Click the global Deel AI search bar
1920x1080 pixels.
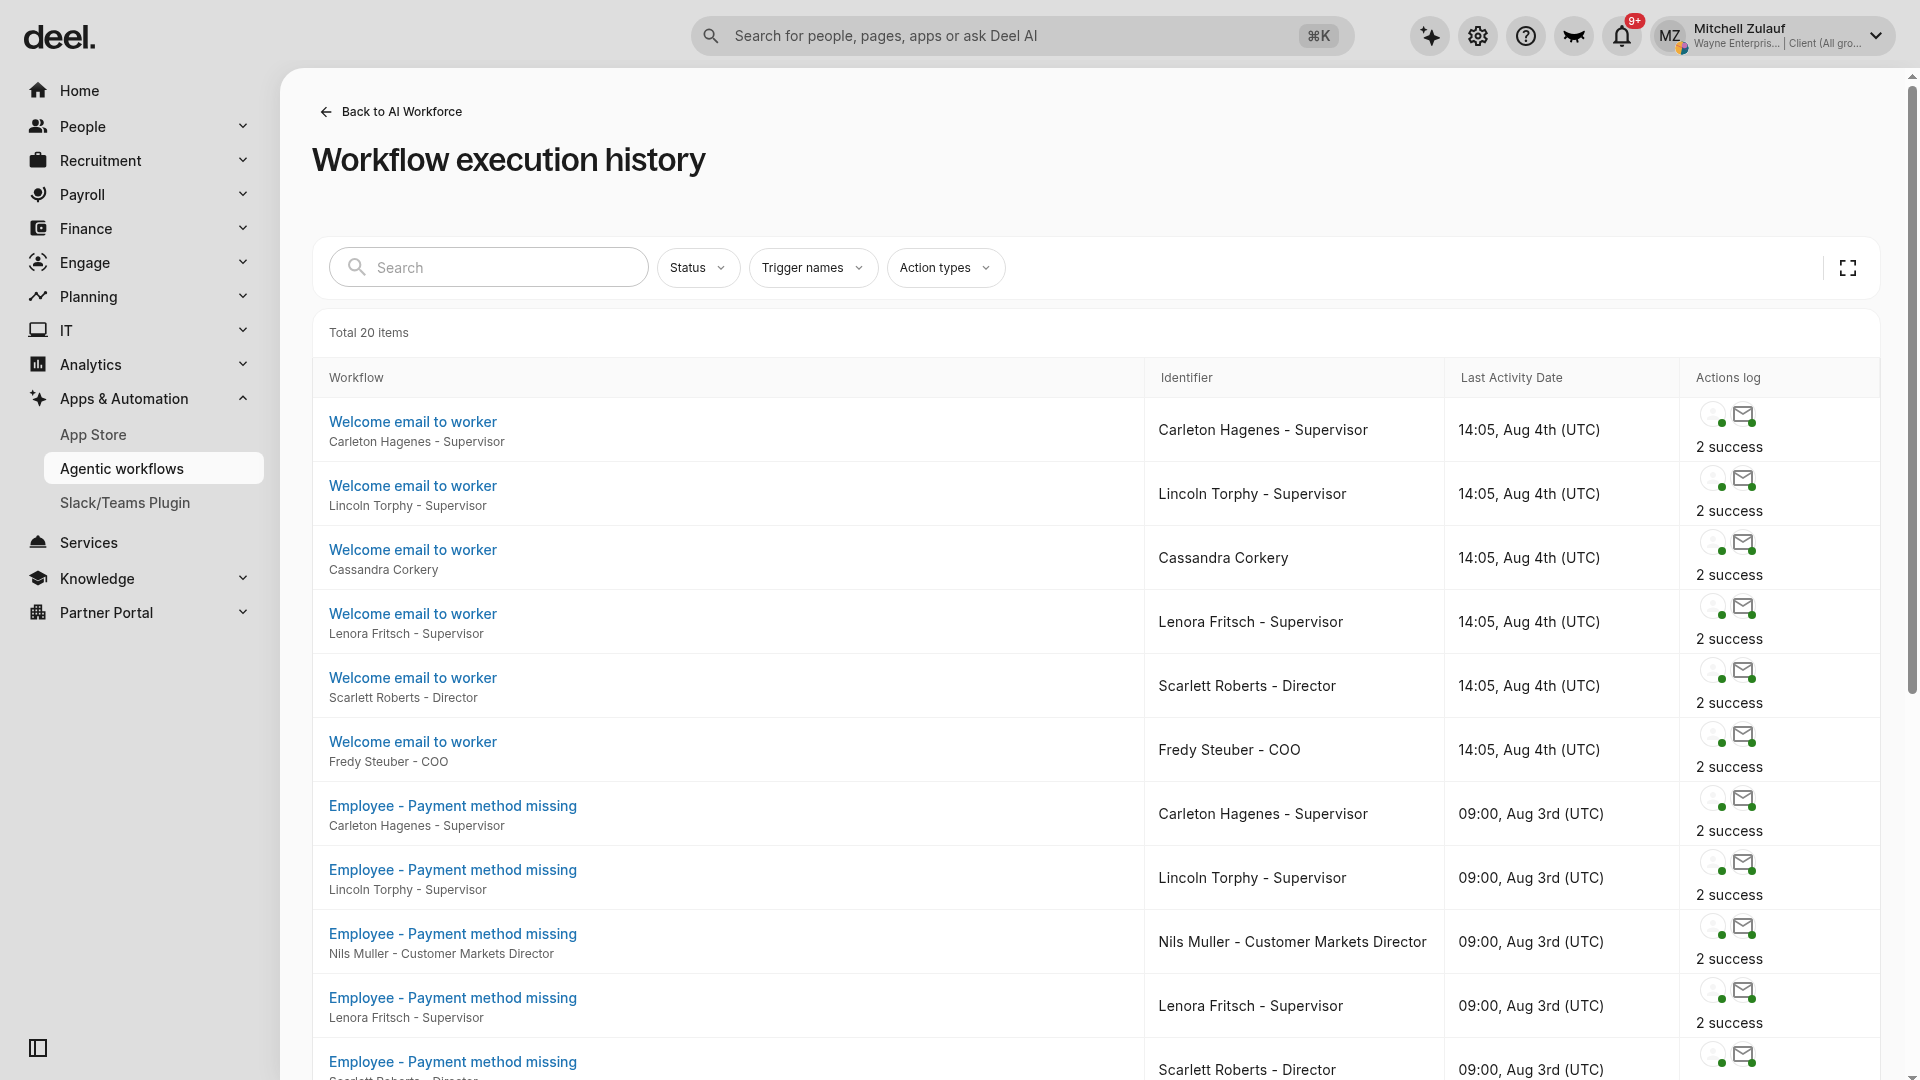tap(1022, 36)
